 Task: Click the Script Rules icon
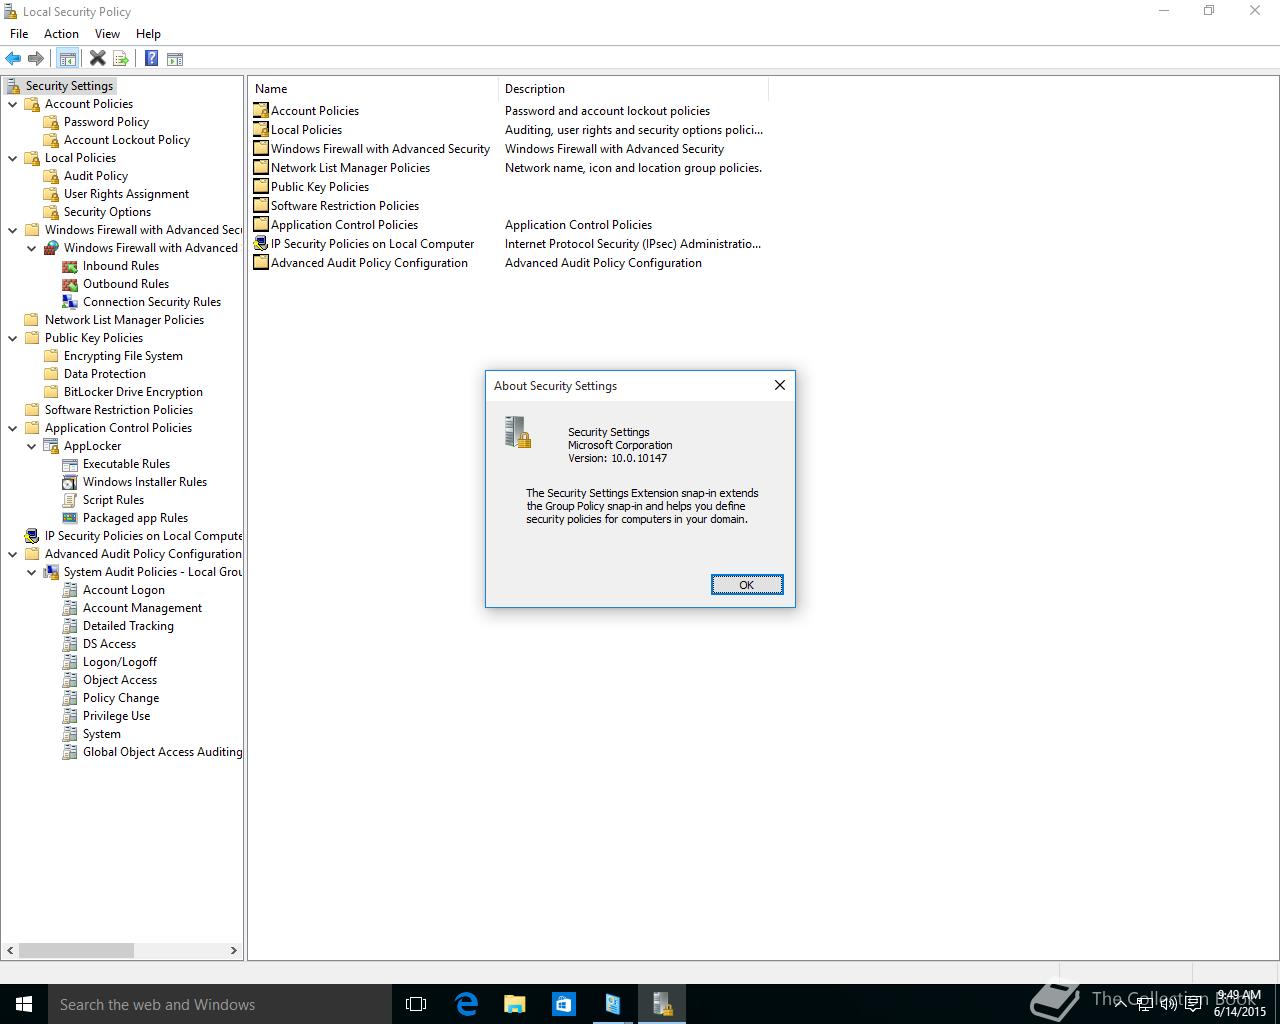coord(70,500)
